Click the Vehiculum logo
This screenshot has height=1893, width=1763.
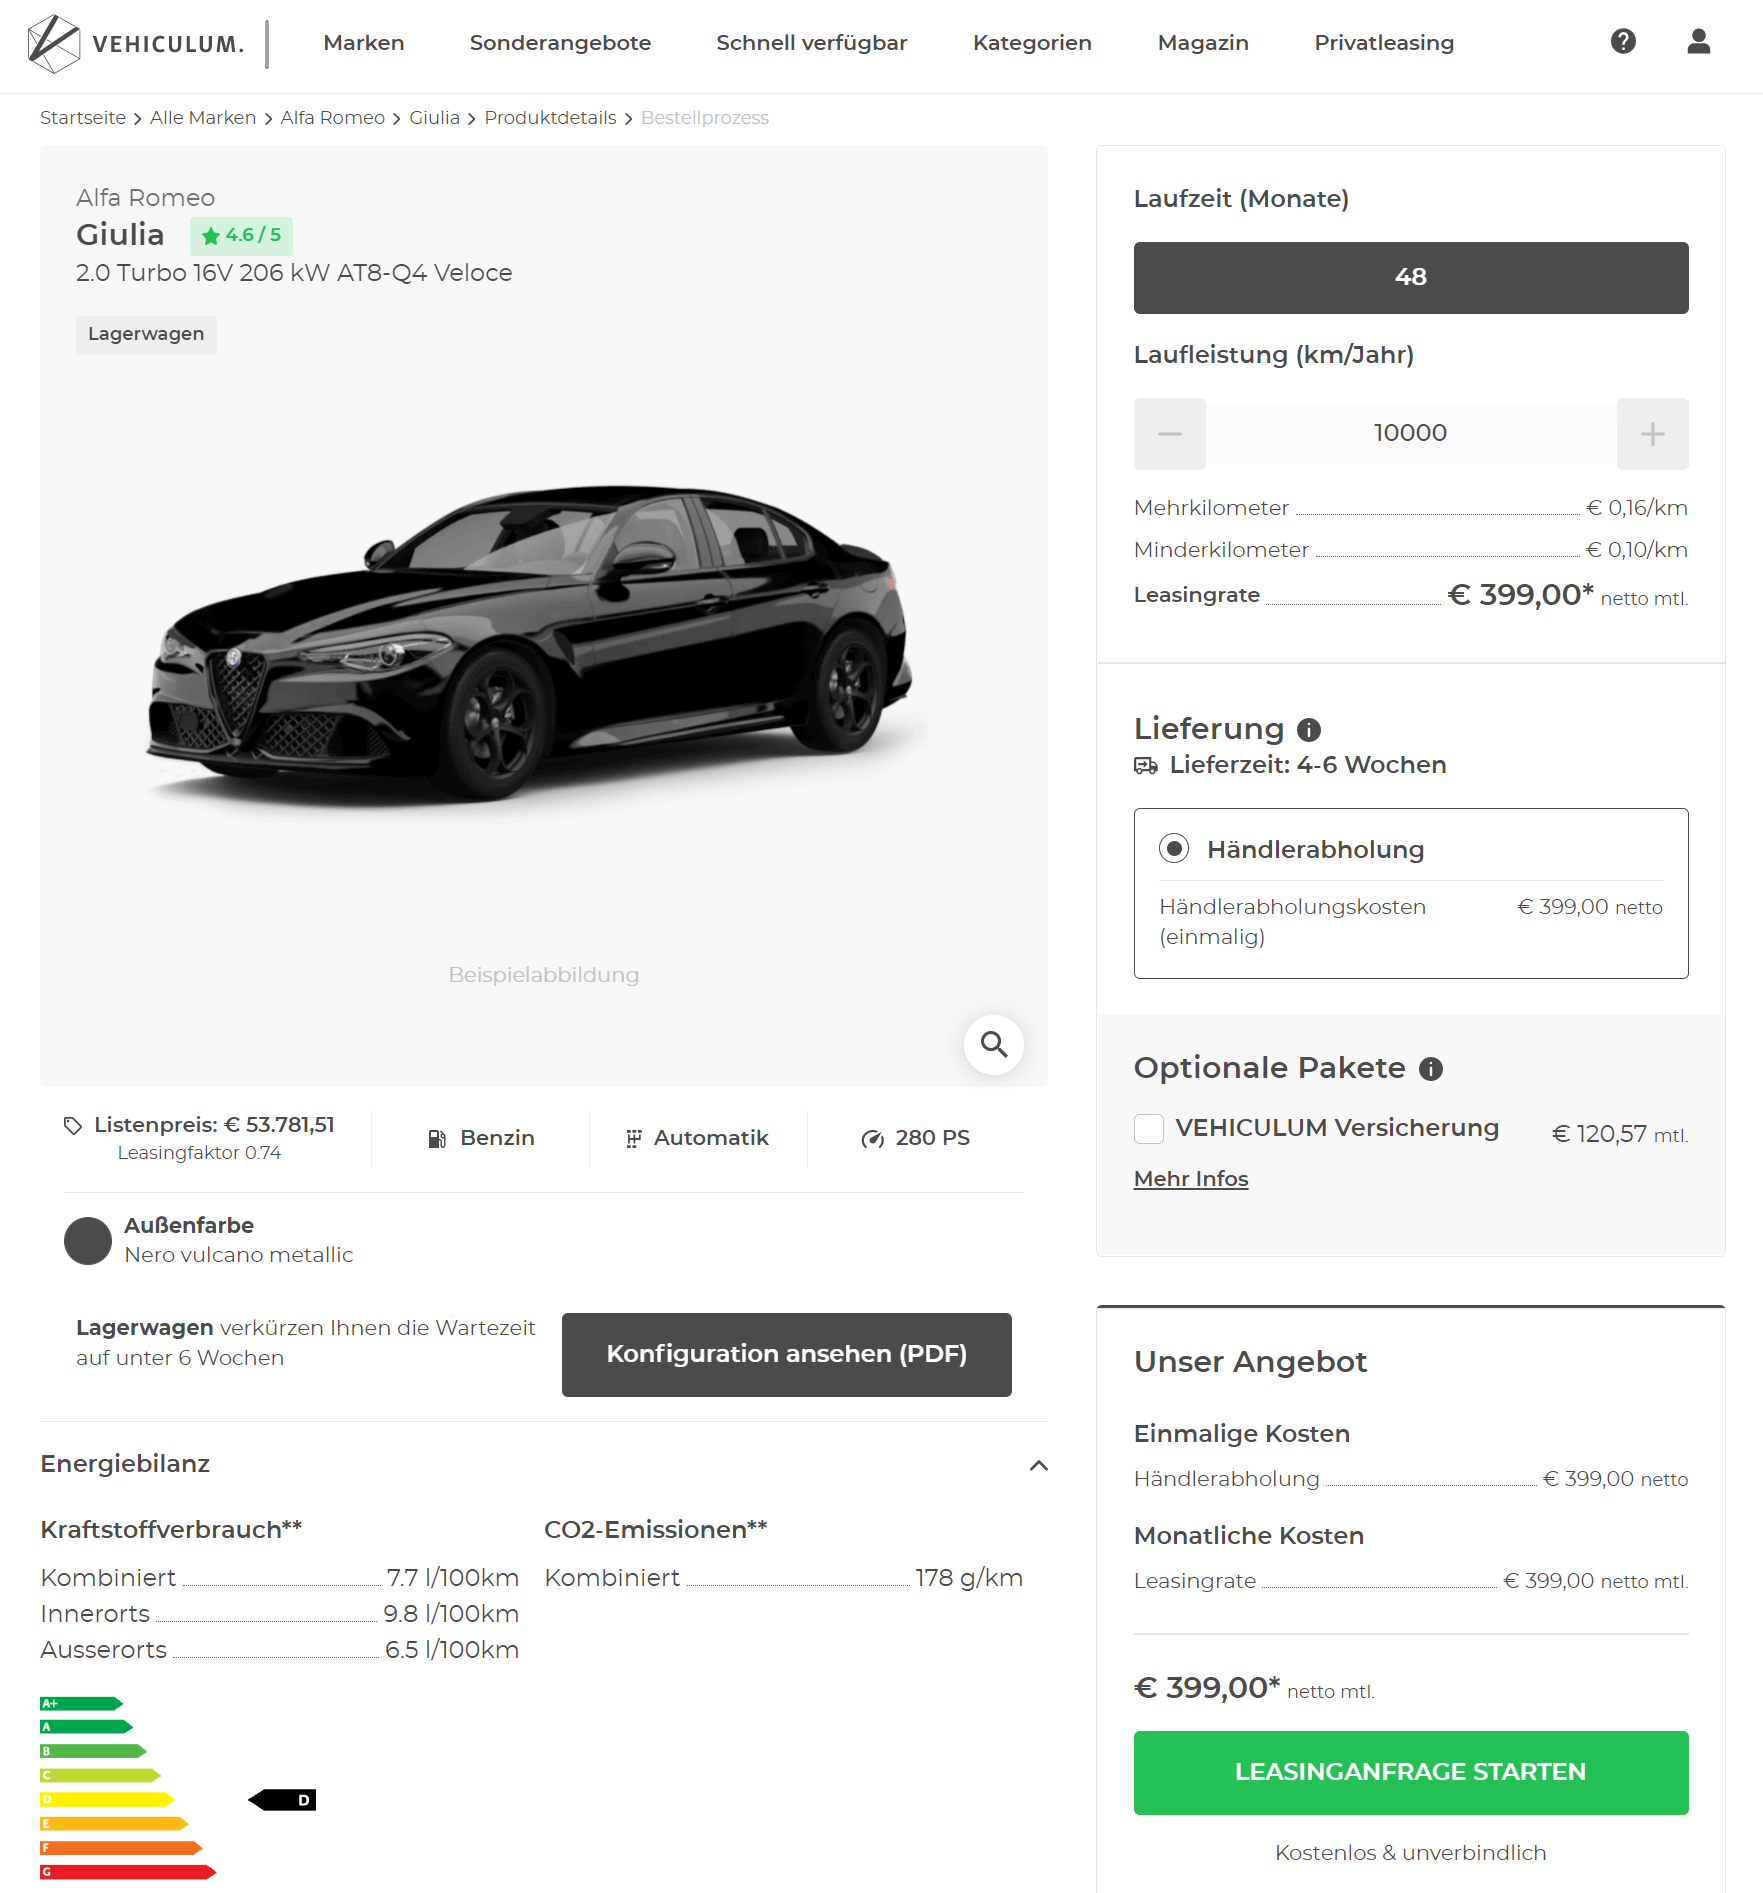pos(136,44)
